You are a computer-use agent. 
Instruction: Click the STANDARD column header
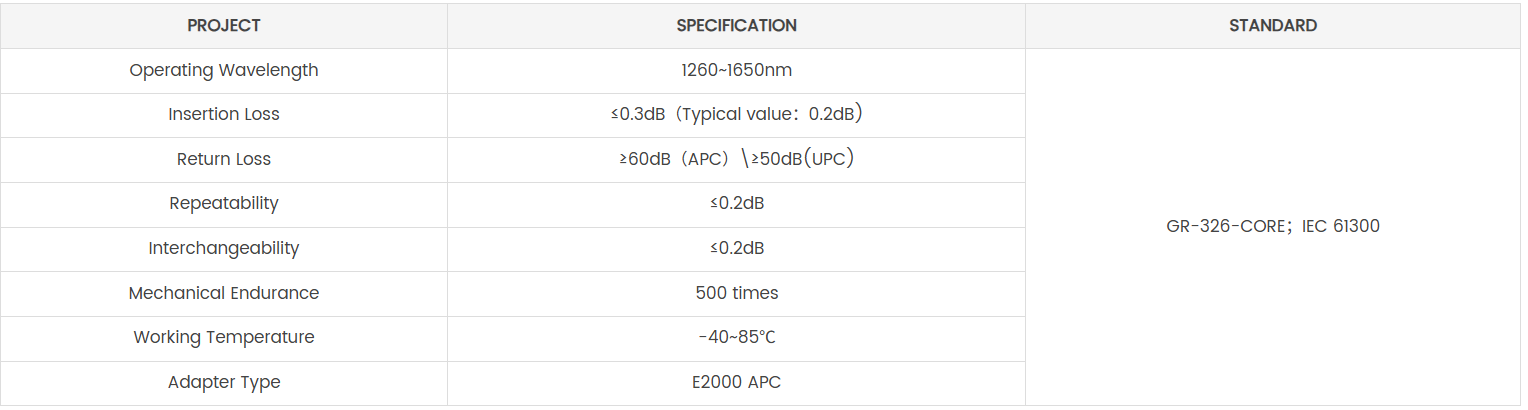click(1272, 26)
